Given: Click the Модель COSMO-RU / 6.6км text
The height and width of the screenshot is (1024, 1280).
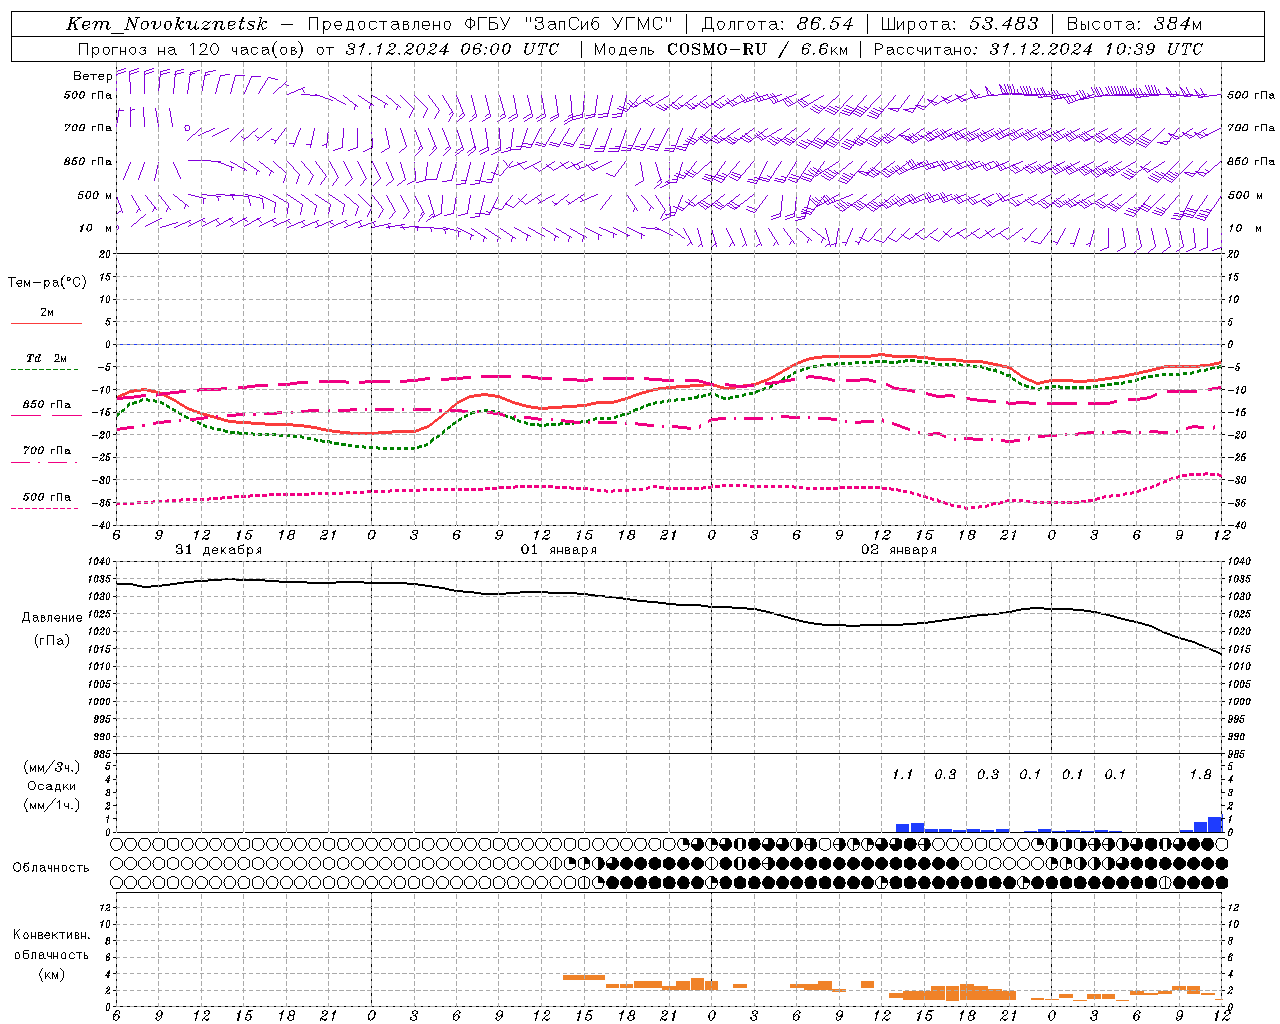Looking at the screenshot, I should pyautogui.click(x=720, y=49).
